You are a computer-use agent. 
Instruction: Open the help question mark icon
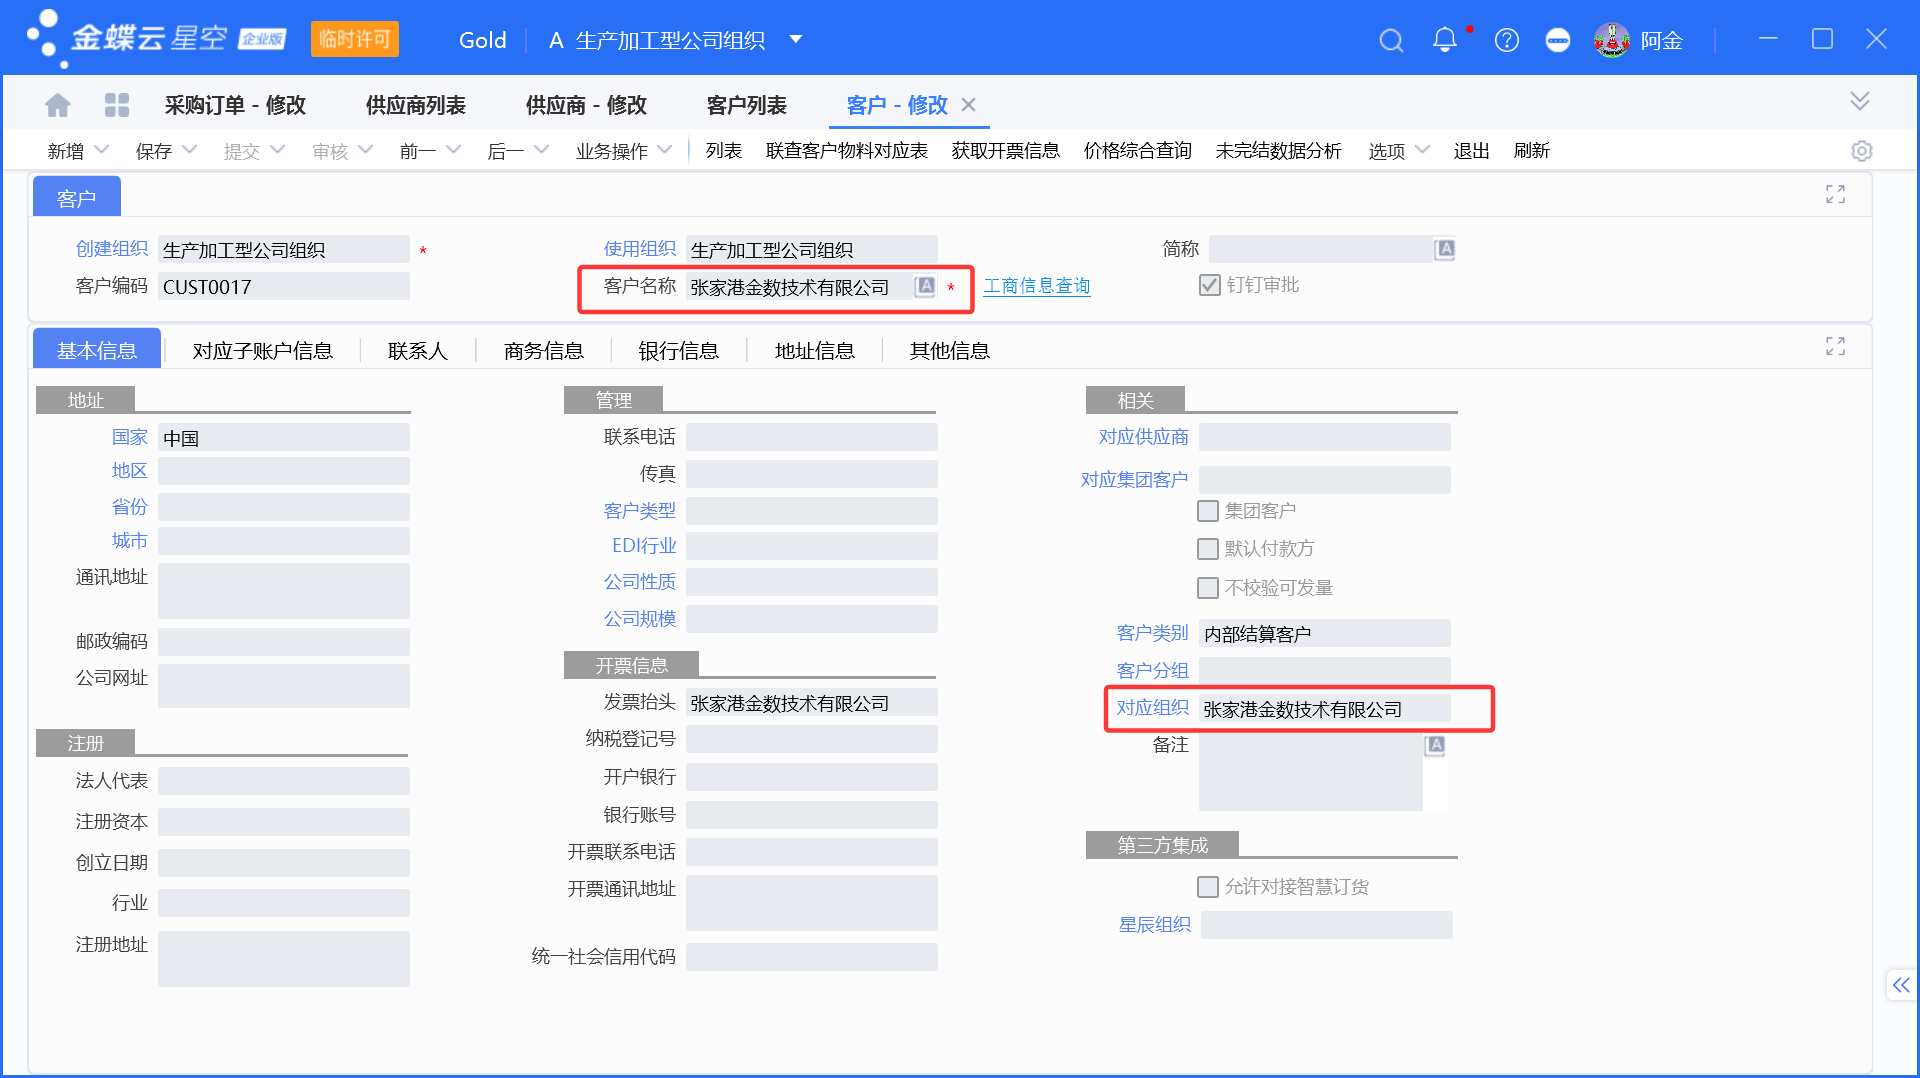1506,41
